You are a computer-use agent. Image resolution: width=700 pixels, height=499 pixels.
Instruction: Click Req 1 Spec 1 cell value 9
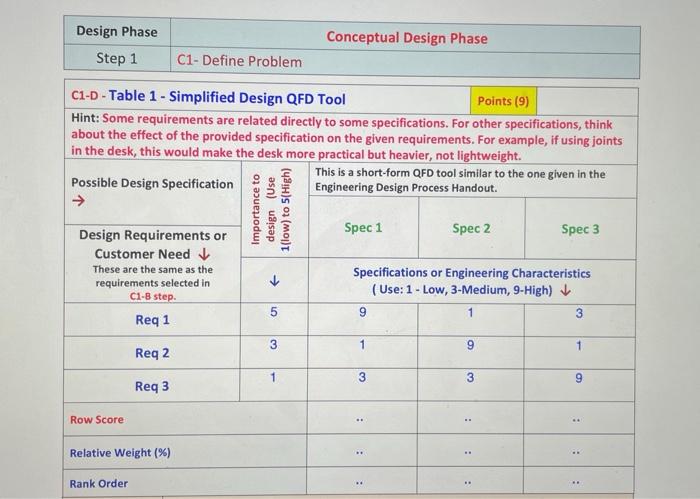click(x=362, y=312)
